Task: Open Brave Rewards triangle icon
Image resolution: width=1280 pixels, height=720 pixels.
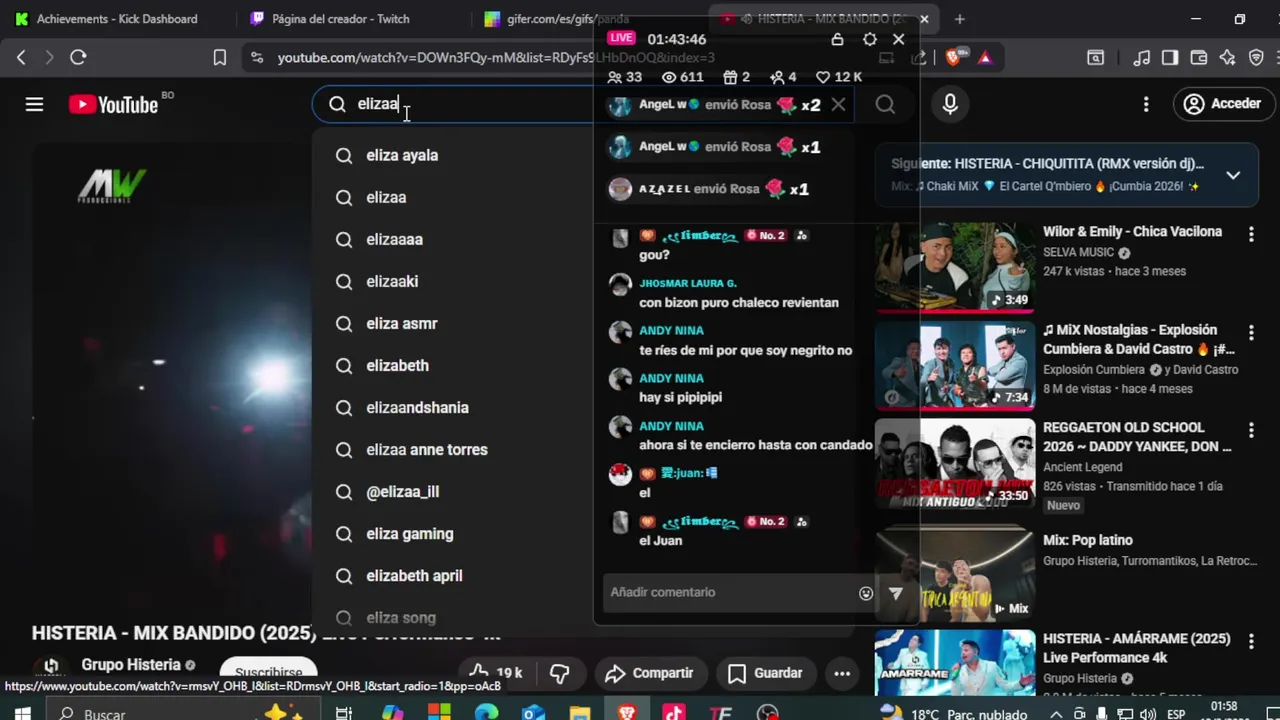Action: coord(985,58)
